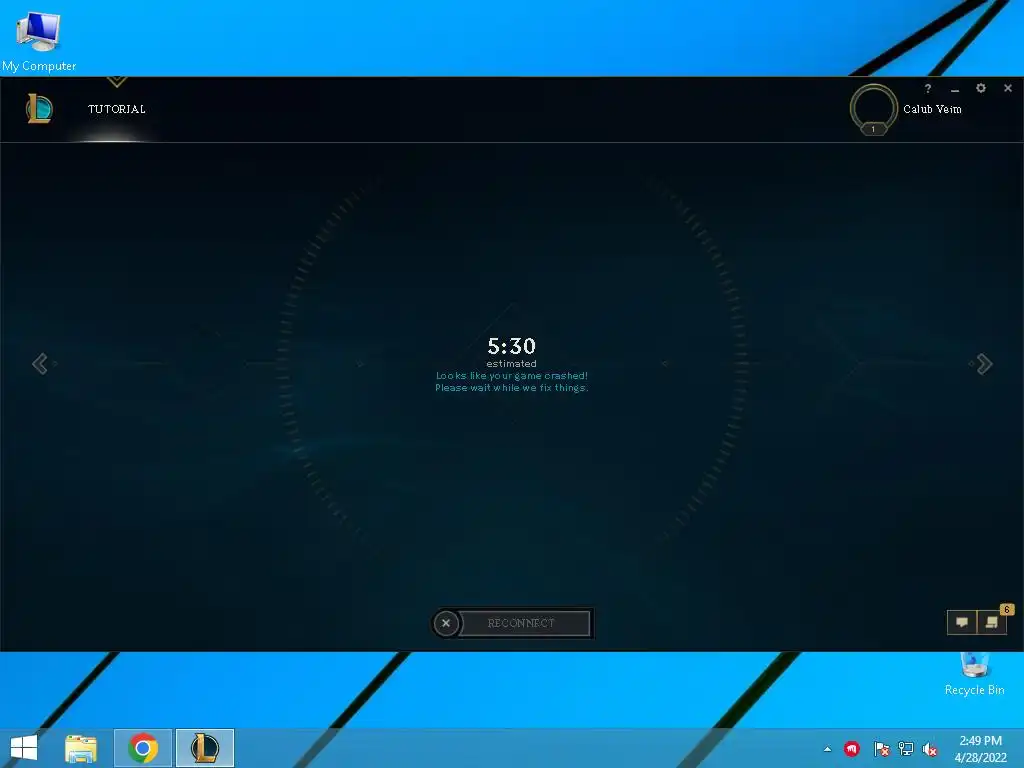Open the help question mark icon
The width and height of the screenshot is (1024, 768).
[x=927, y=88]
